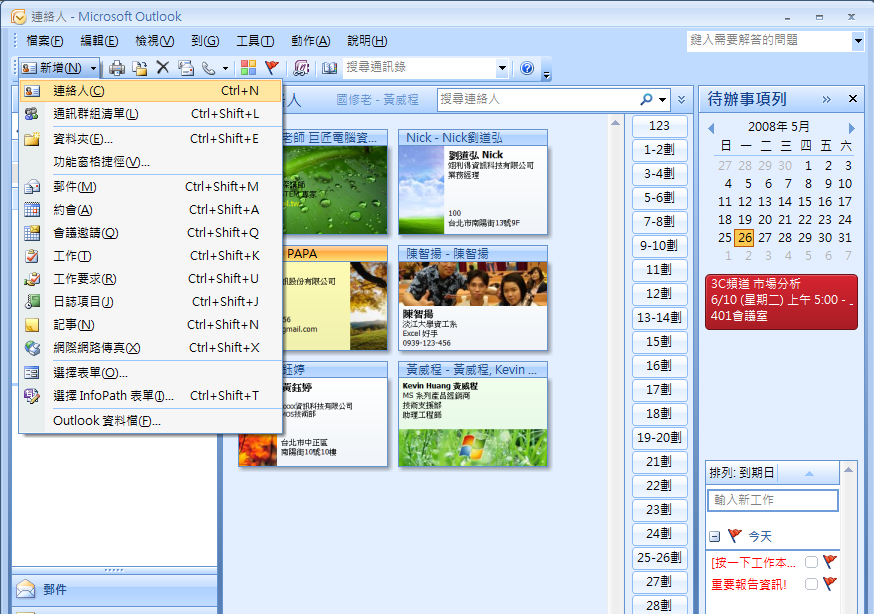Choose 通訊群組清單(L) from the menu
This screenshot has height=614, width=874.
150,114
